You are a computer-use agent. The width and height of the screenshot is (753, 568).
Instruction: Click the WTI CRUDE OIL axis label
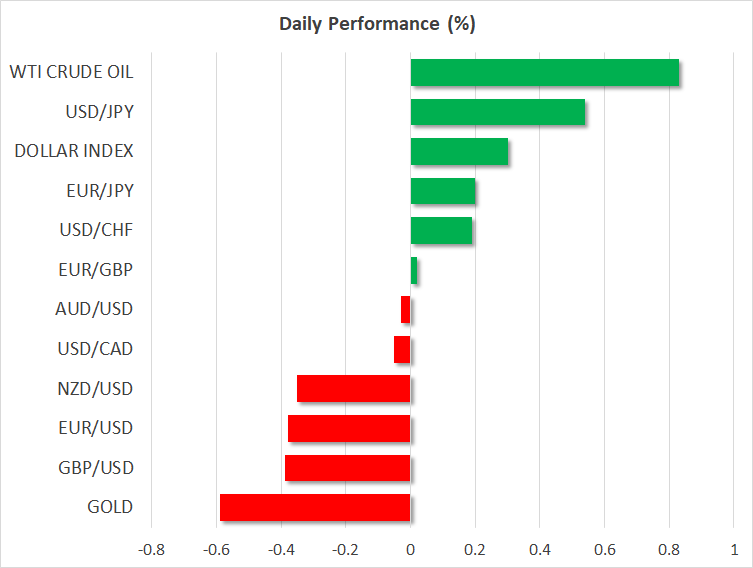71,72
